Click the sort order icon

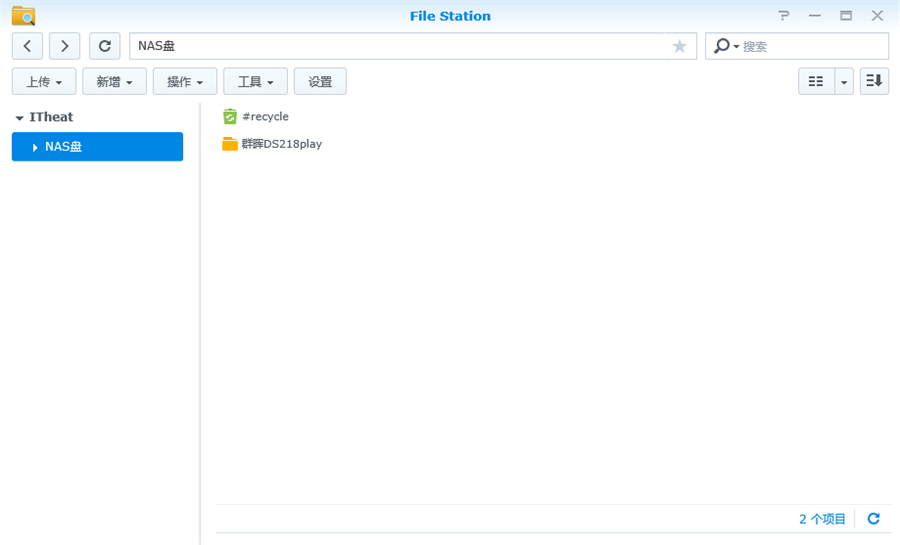coord(874,82)
